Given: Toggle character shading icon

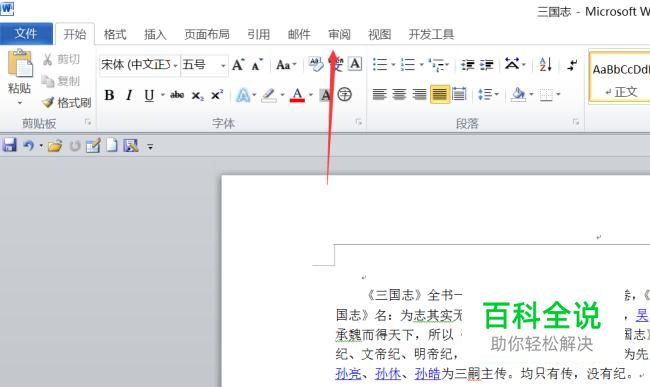Looking at the screenshot, I should 326,95.
